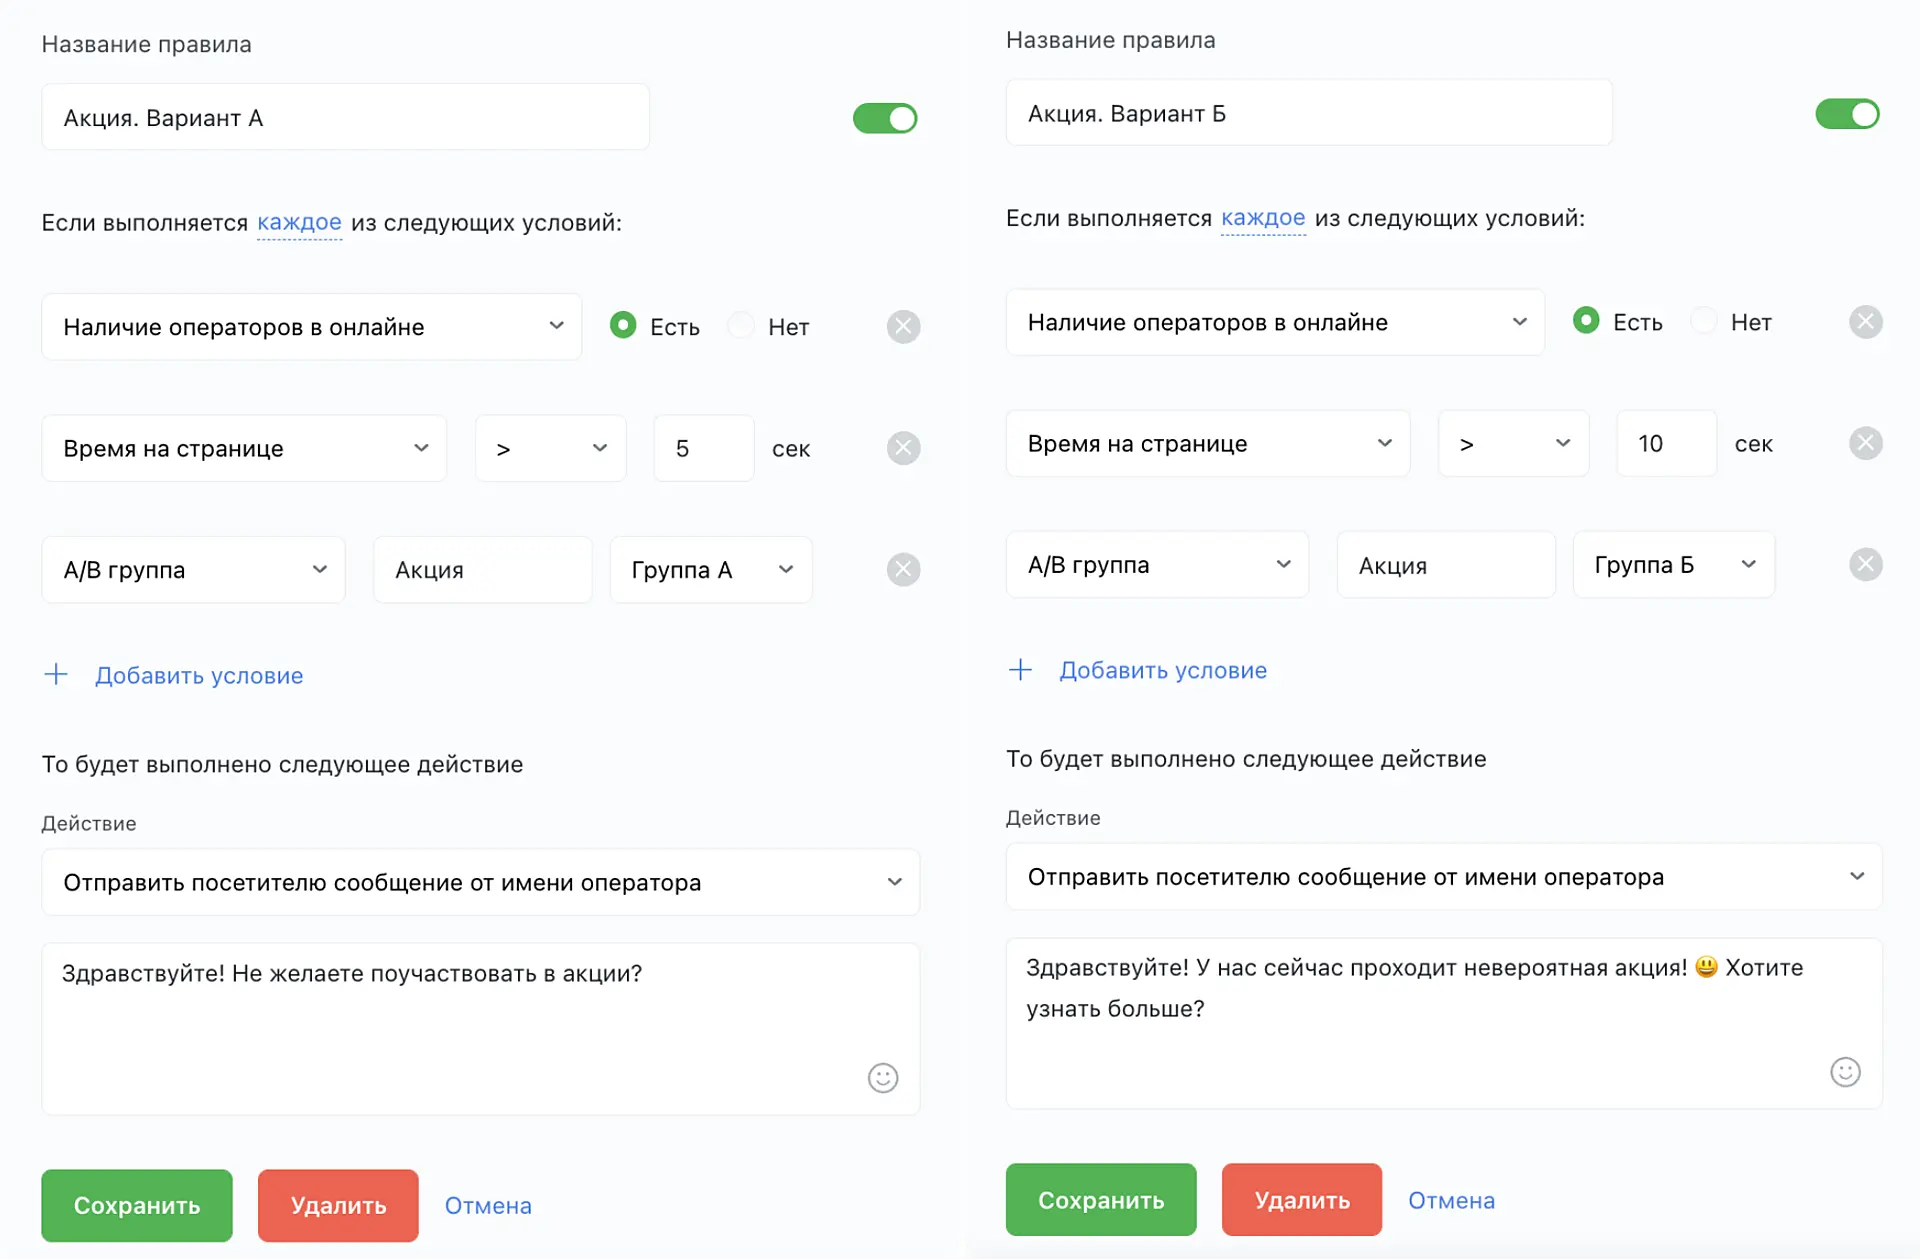
Task: Remove operators online condition in Variant Б
Action: coord(1865,322)
